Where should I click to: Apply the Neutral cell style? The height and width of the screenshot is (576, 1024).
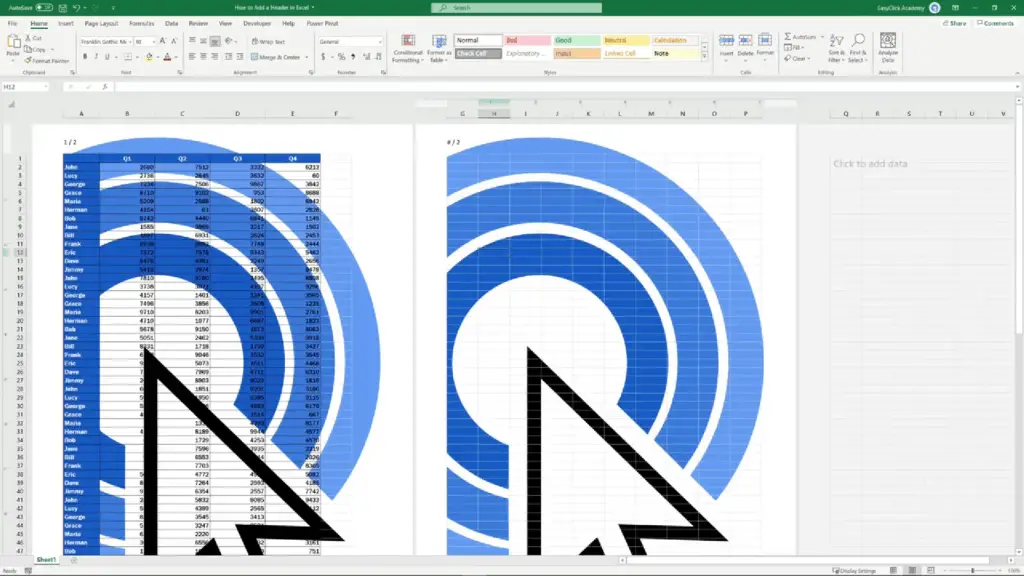(x=625, y=40)
